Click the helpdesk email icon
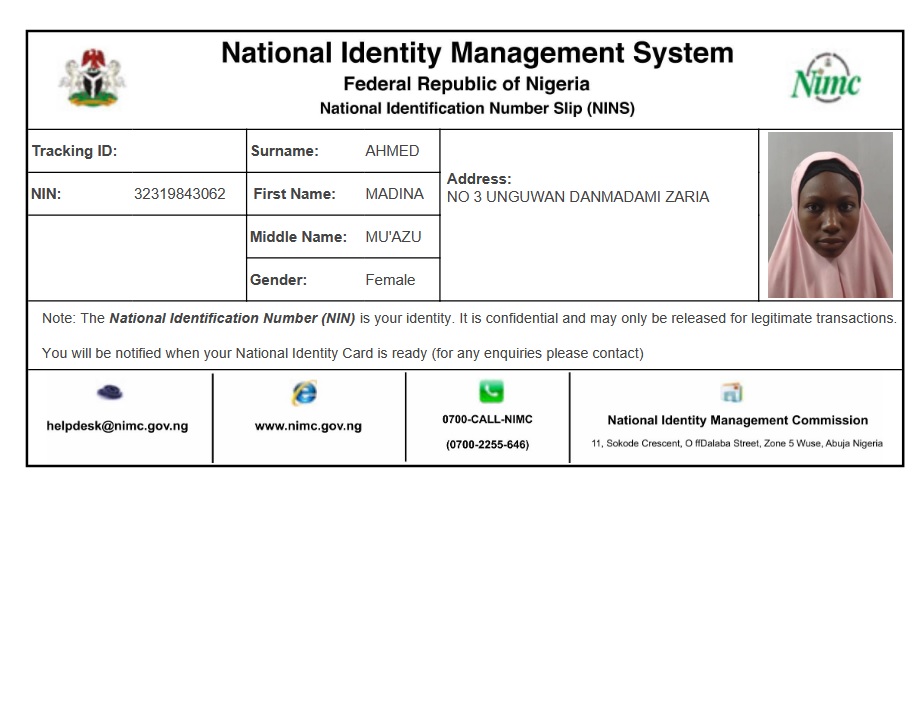913x719 pixels. pyautogui.click(x=110, y=392)
